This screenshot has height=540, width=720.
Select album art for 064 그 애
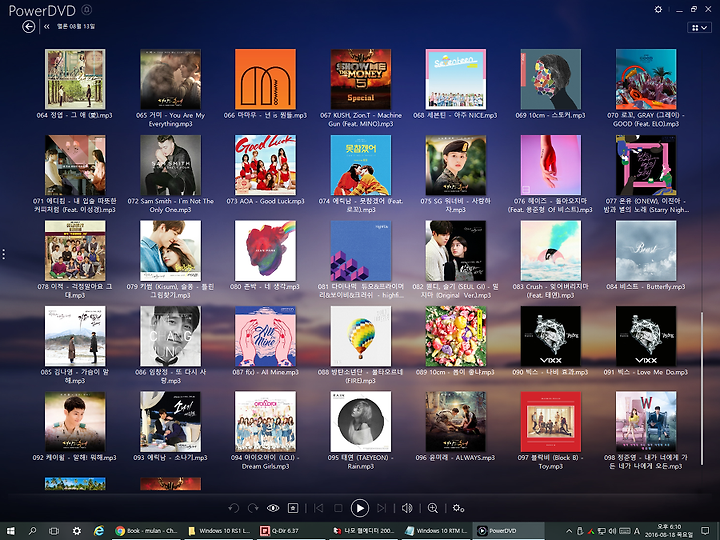(x=75, y=79)
